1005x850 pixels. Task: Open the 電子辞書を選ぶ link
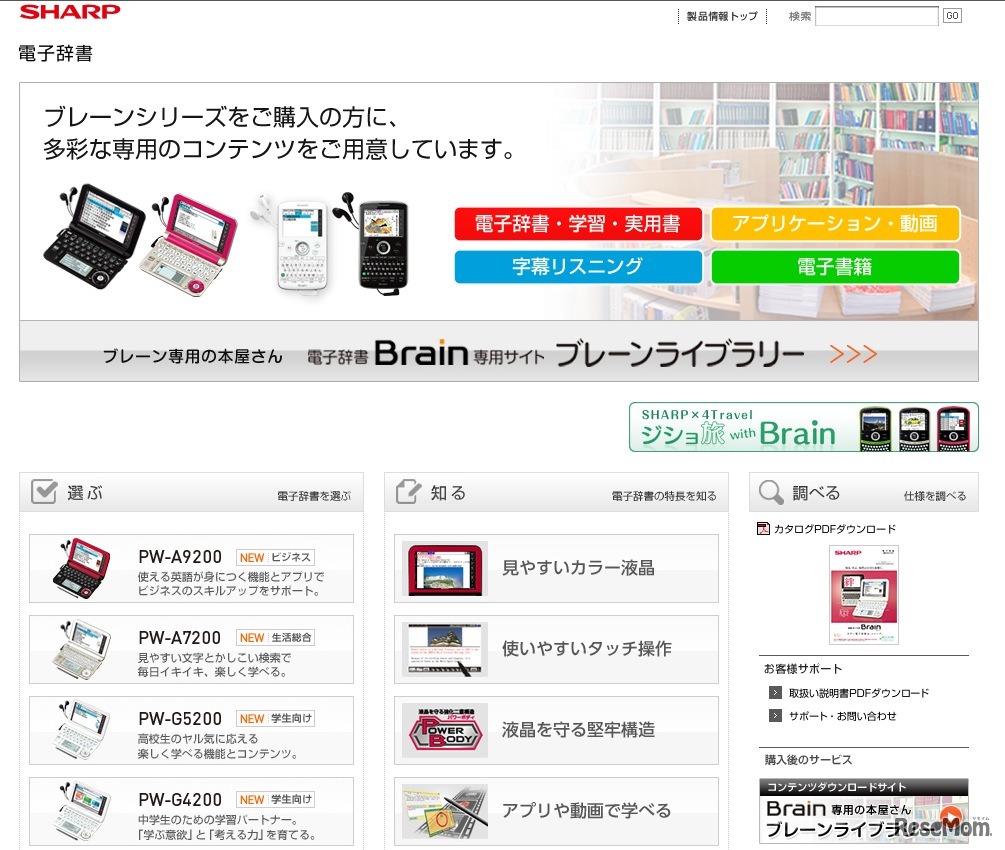(314, 496)
